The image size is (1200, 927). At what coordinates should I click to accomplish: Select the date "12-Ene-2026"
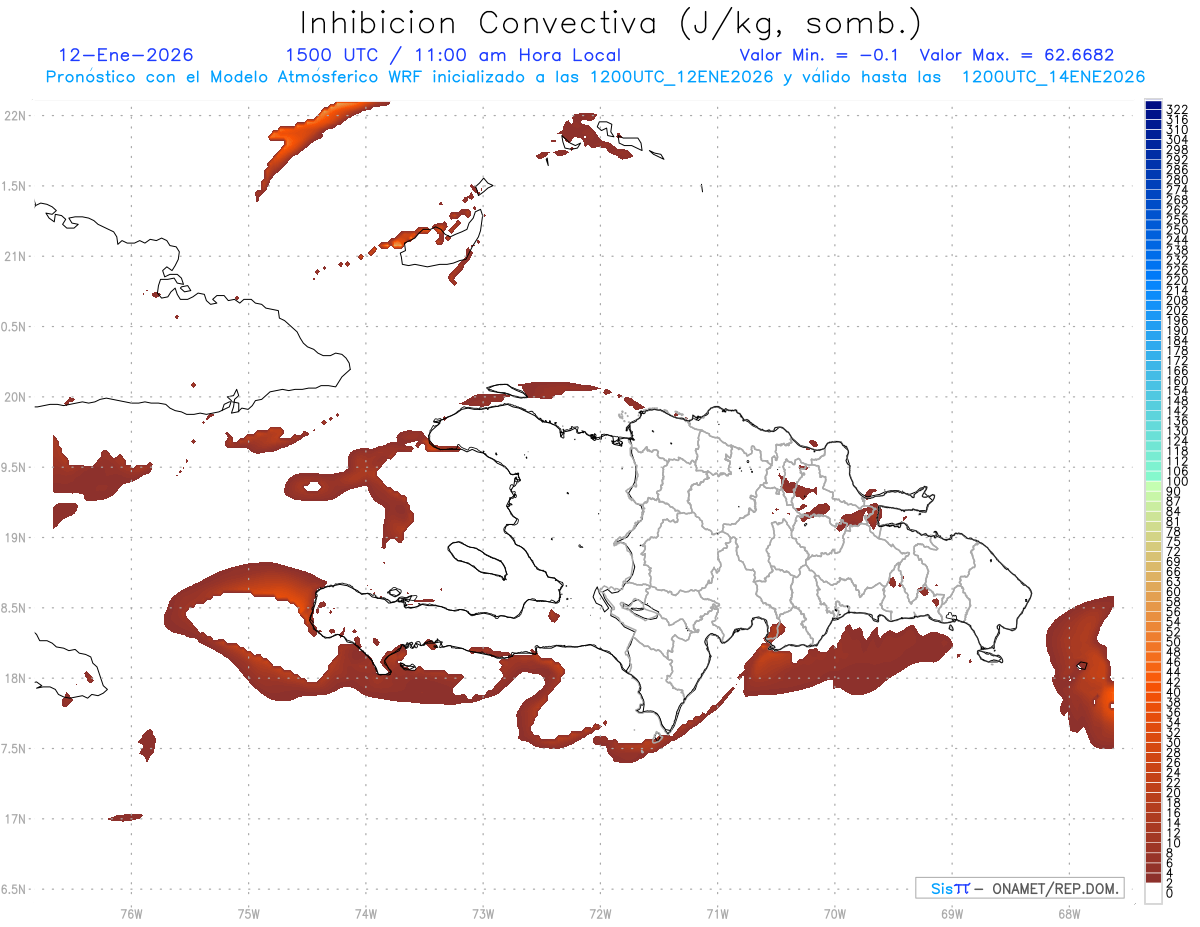[126, 55]
